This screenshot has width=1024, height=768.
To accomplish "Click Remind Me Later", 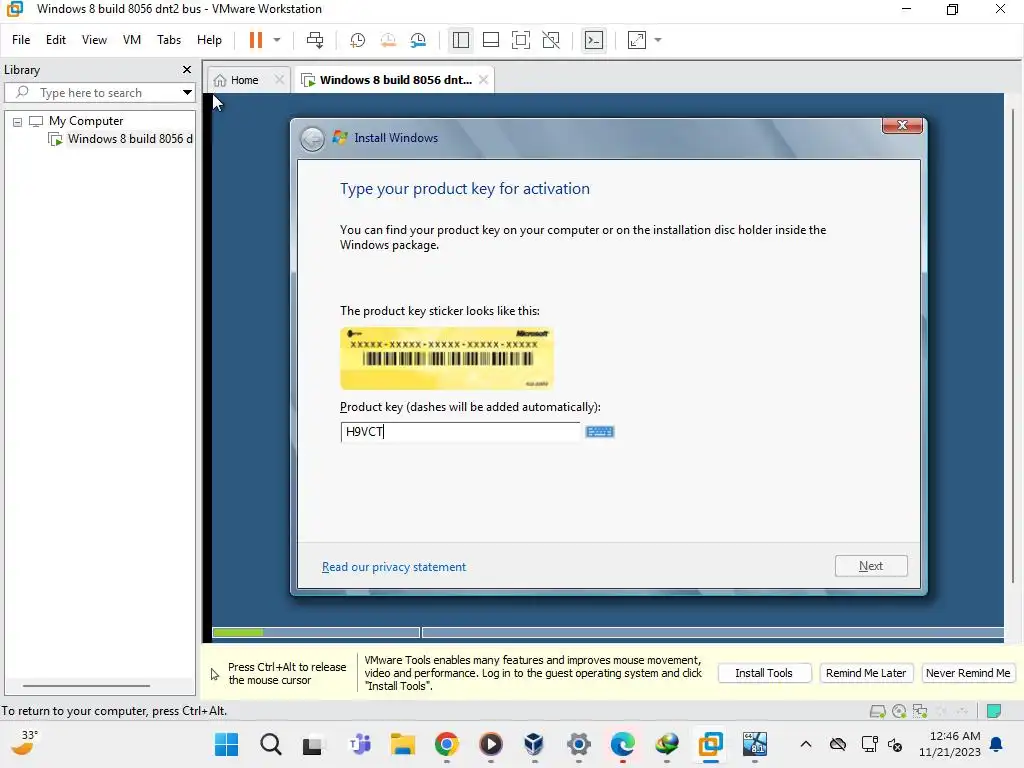I will pos(866,673).
